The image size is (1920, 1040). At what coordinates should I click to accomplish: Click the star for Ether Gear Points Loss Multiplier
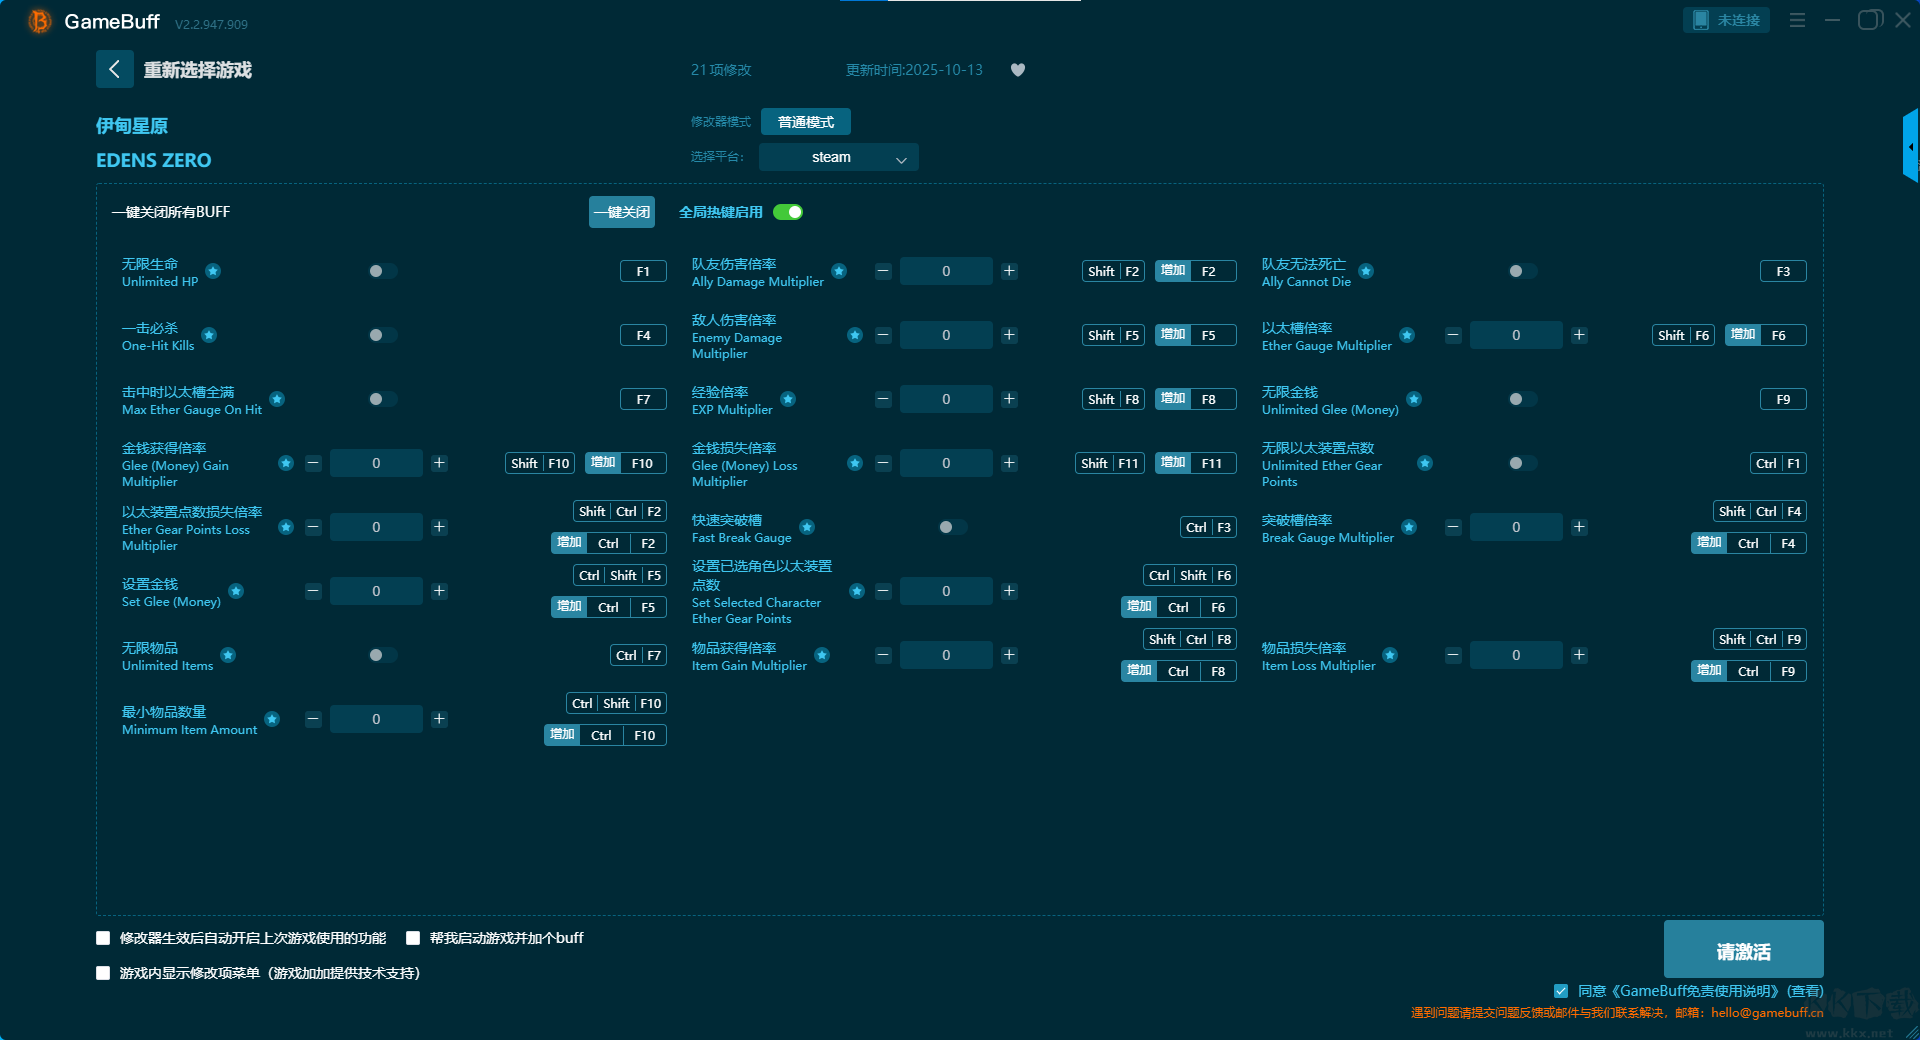pos(286,527)
